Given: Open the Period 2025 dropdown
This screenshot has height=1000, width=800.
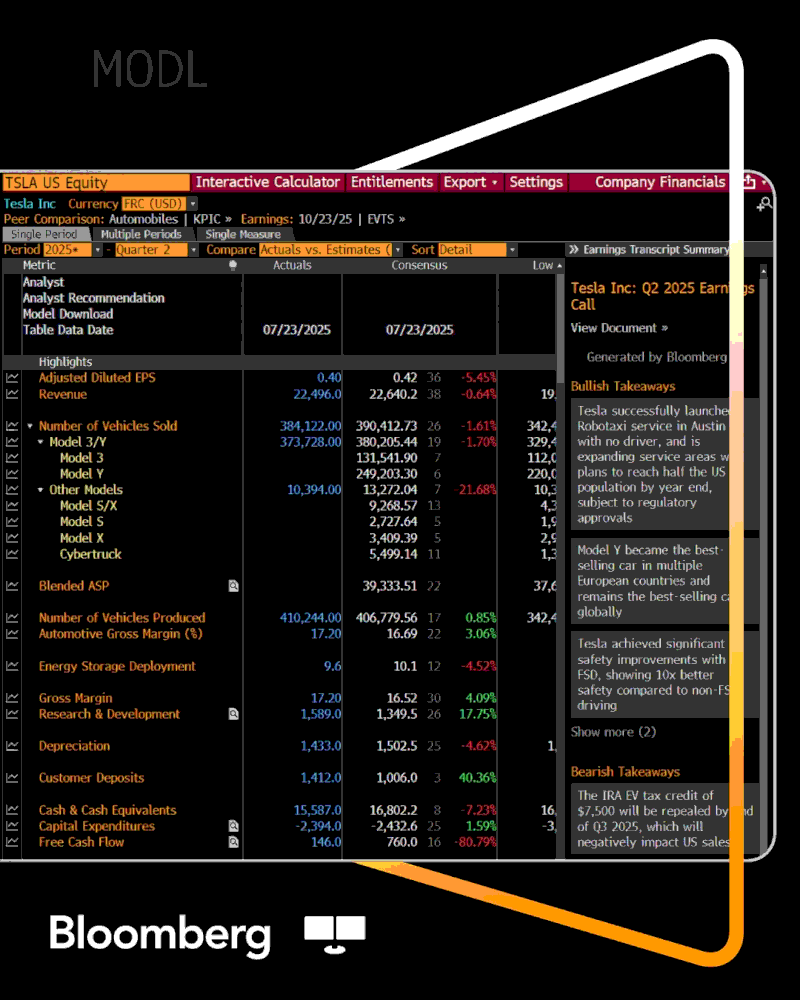Looking at the screenshot, I should pyautogui.click(x=98, y=250).
